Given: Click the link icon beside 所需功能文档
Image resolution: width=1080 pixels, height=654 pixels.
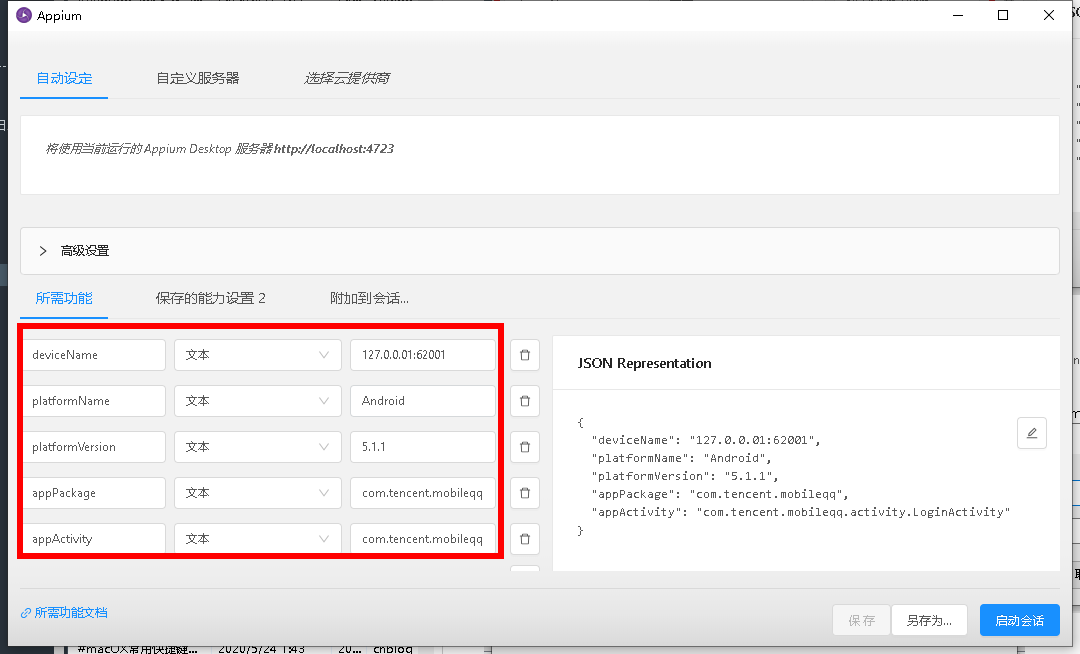Looking at the screenshot, I should [26, 613].
